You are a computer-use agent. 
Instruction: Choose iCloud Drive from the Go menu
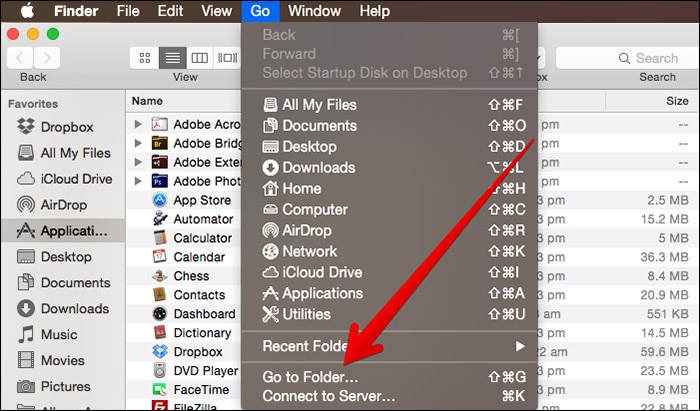[389, 273]
